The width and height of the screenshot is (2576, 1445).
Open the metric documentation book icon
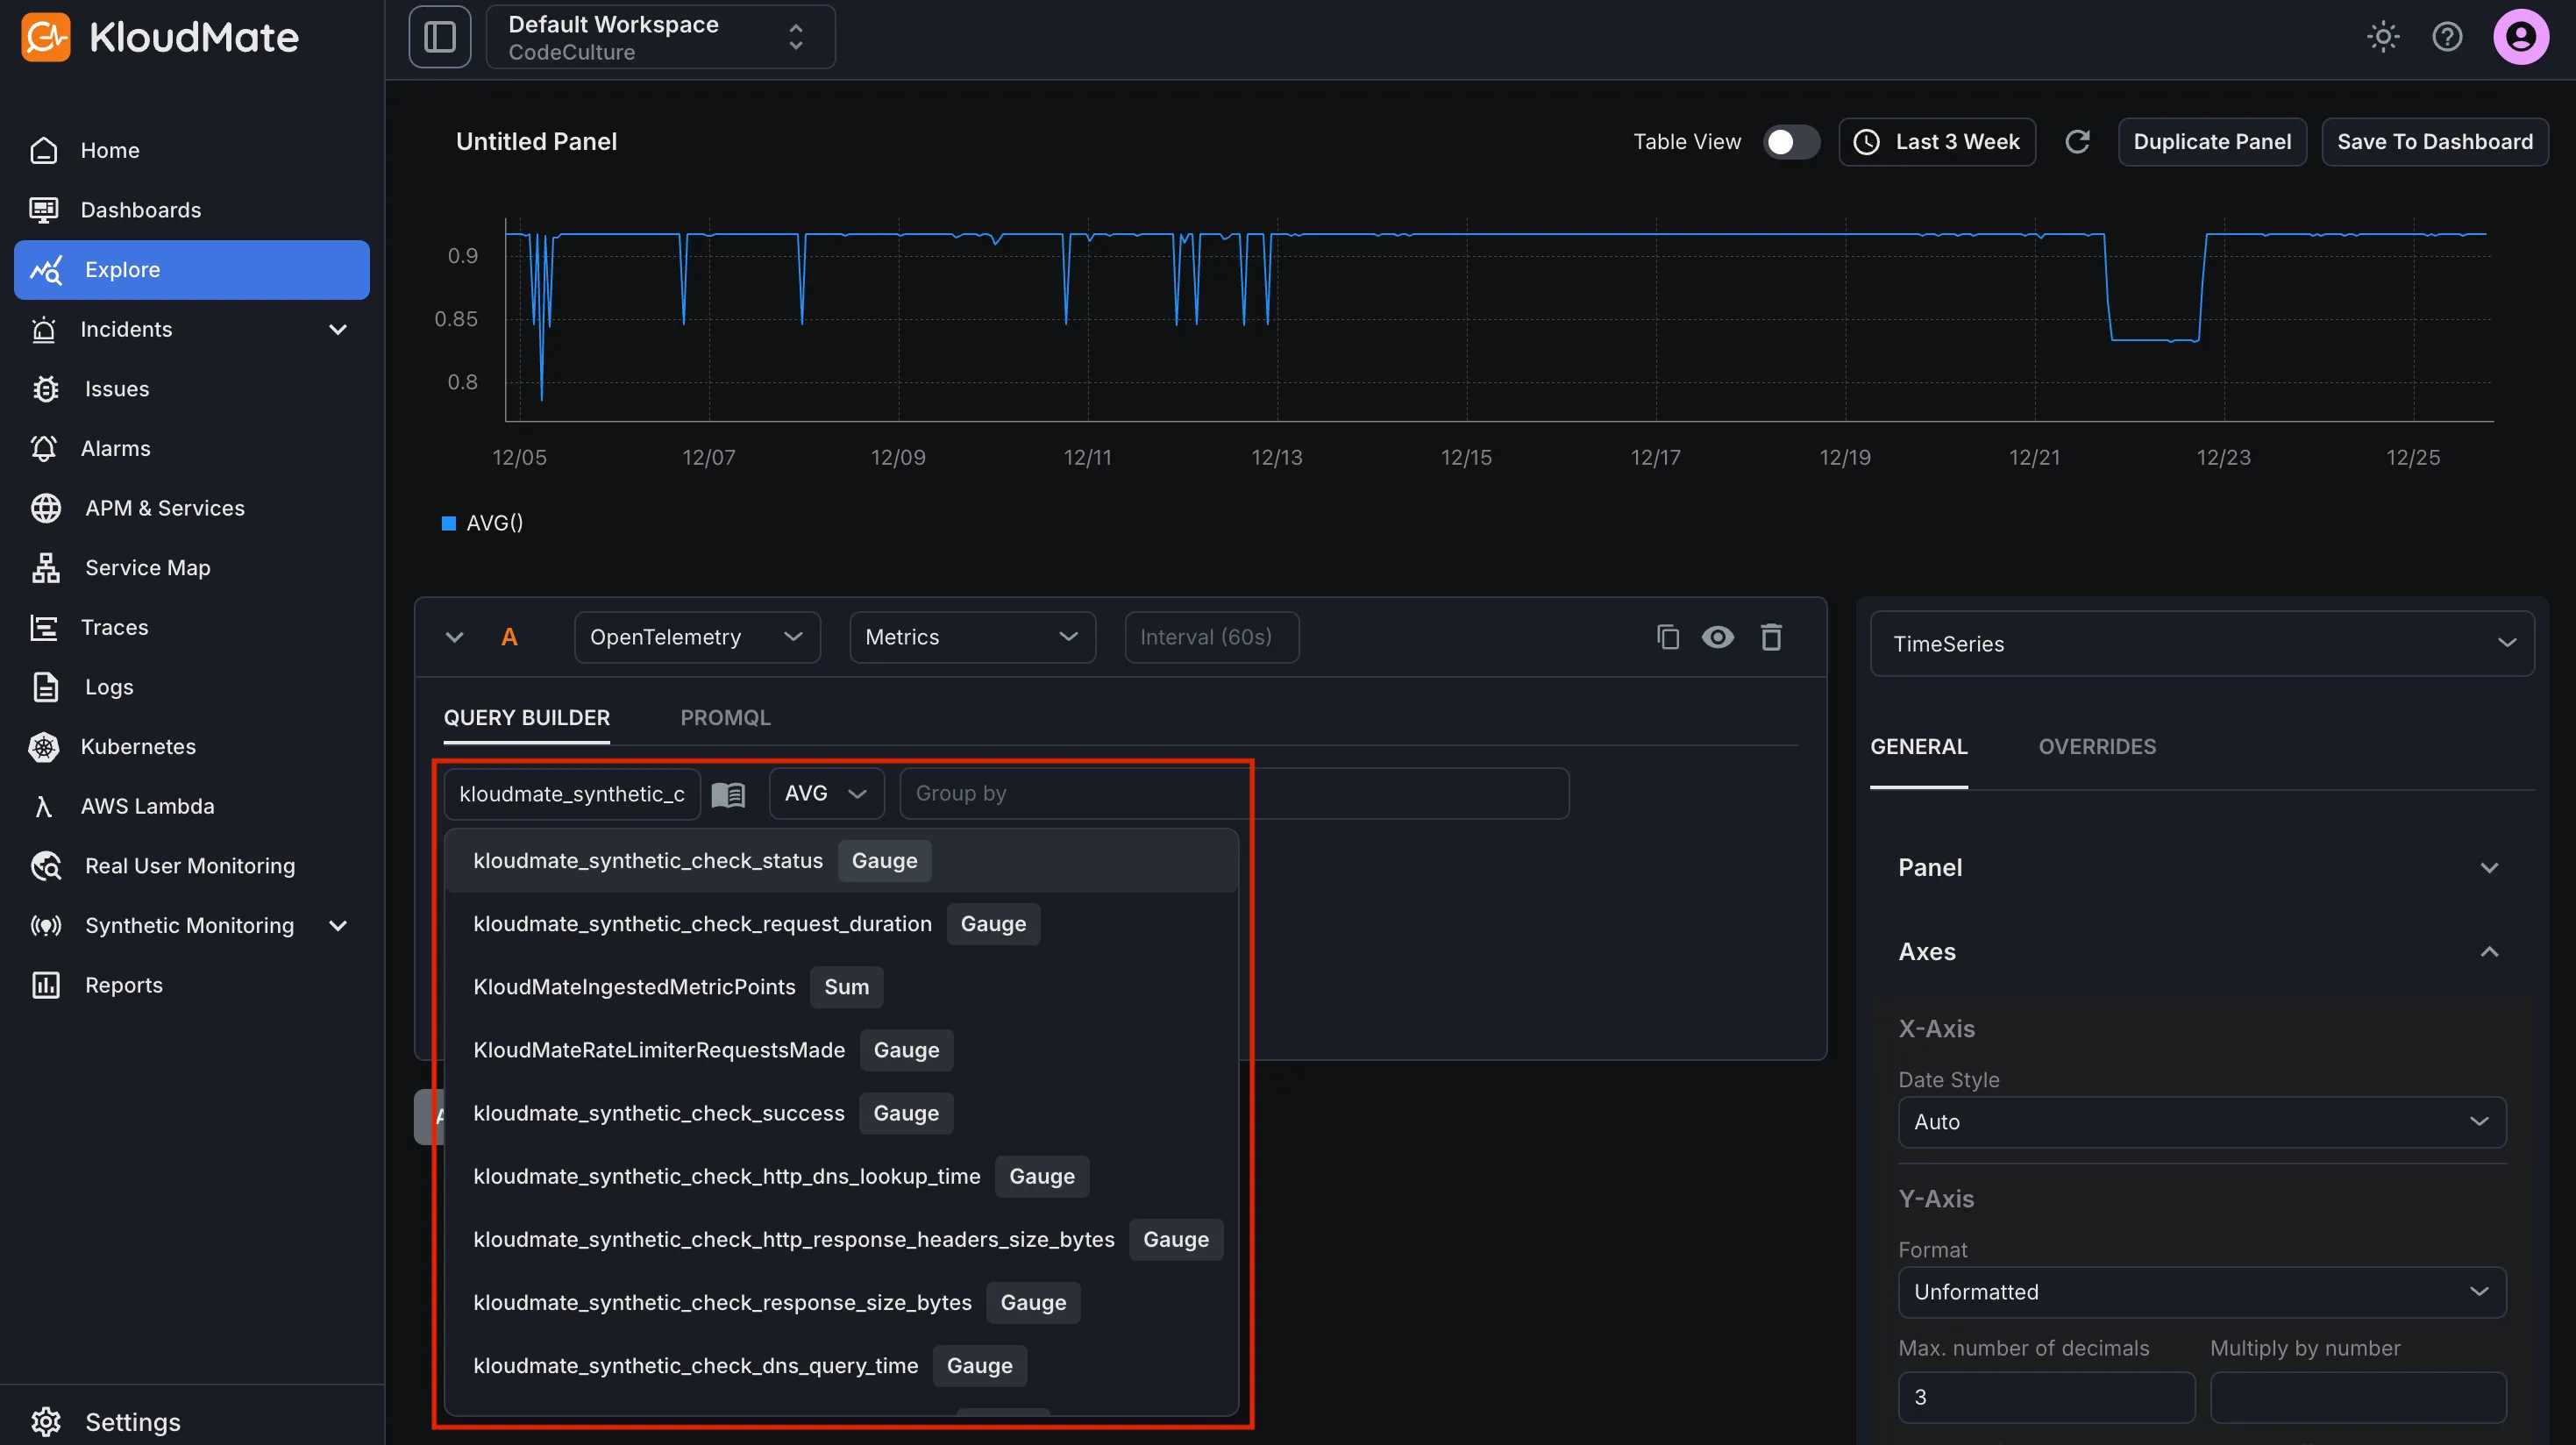728,794
